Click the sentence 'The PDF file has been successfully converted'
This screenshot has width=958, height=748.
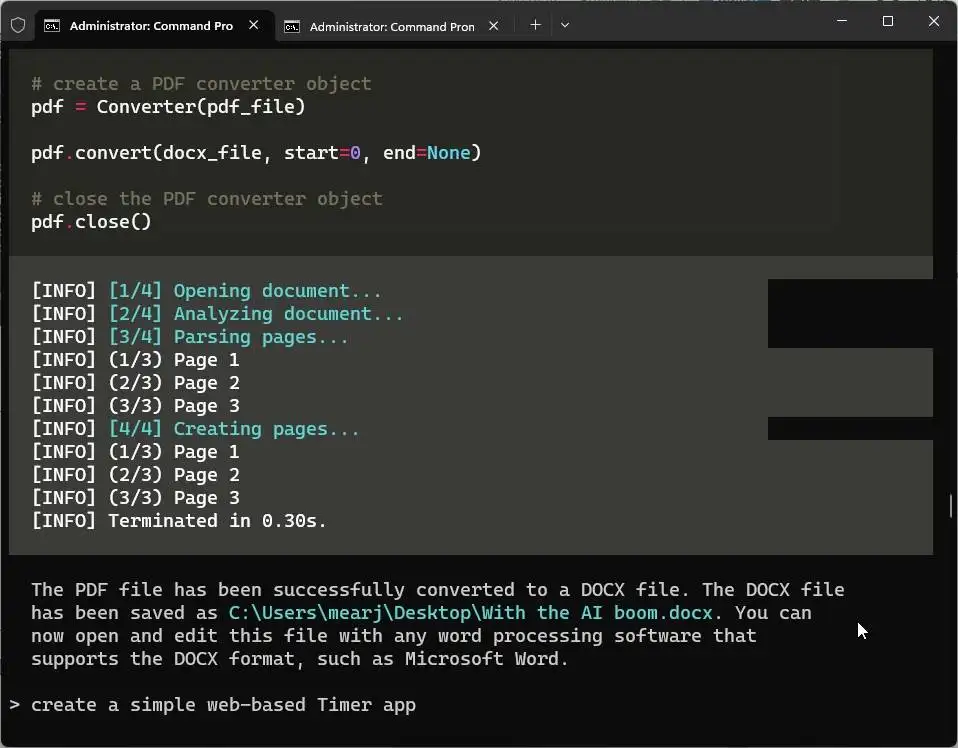pyautogui.click(x=273, y=590)
